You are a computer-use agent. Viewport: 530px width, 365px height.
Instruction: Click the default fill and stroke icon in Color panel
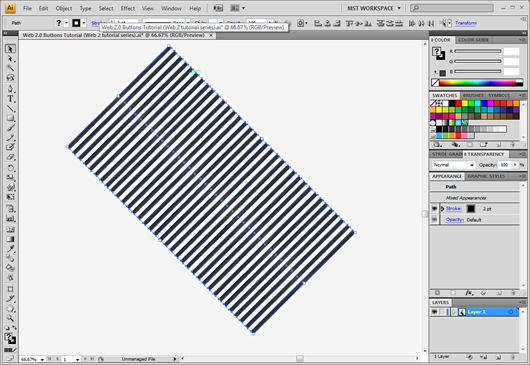441,73
